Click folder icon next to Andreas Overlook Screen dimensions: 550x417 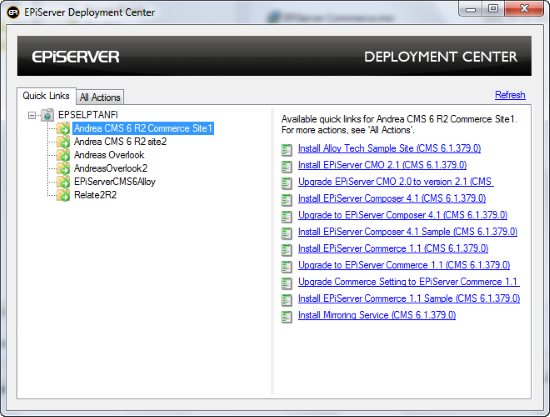(63, 155)
